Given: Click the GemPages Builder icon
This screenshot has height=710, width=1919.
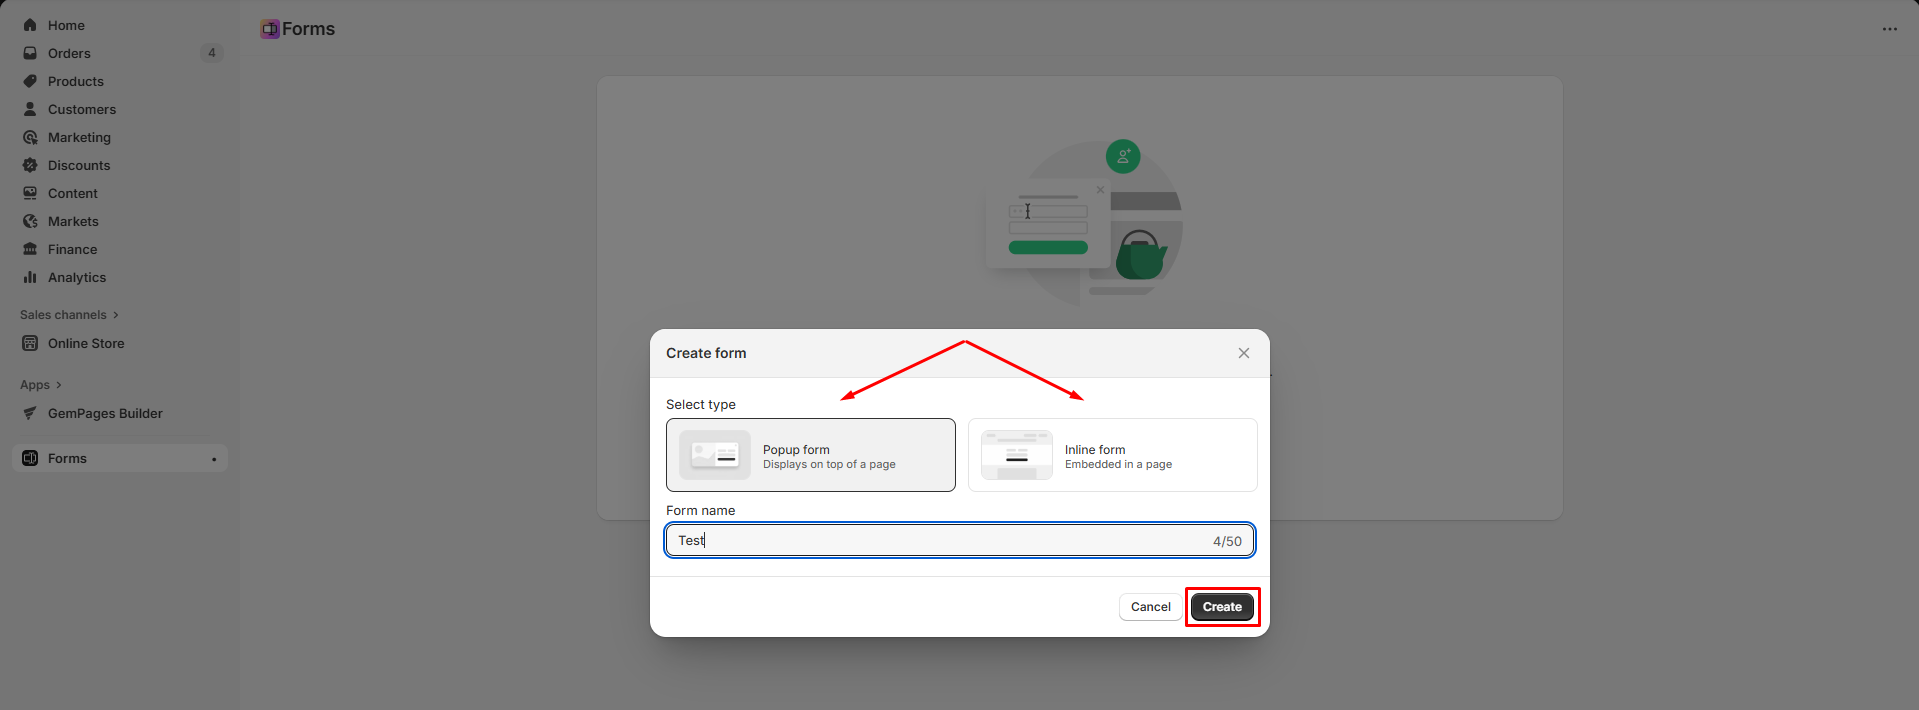Looking at the screenshot, I should [30, 413].
